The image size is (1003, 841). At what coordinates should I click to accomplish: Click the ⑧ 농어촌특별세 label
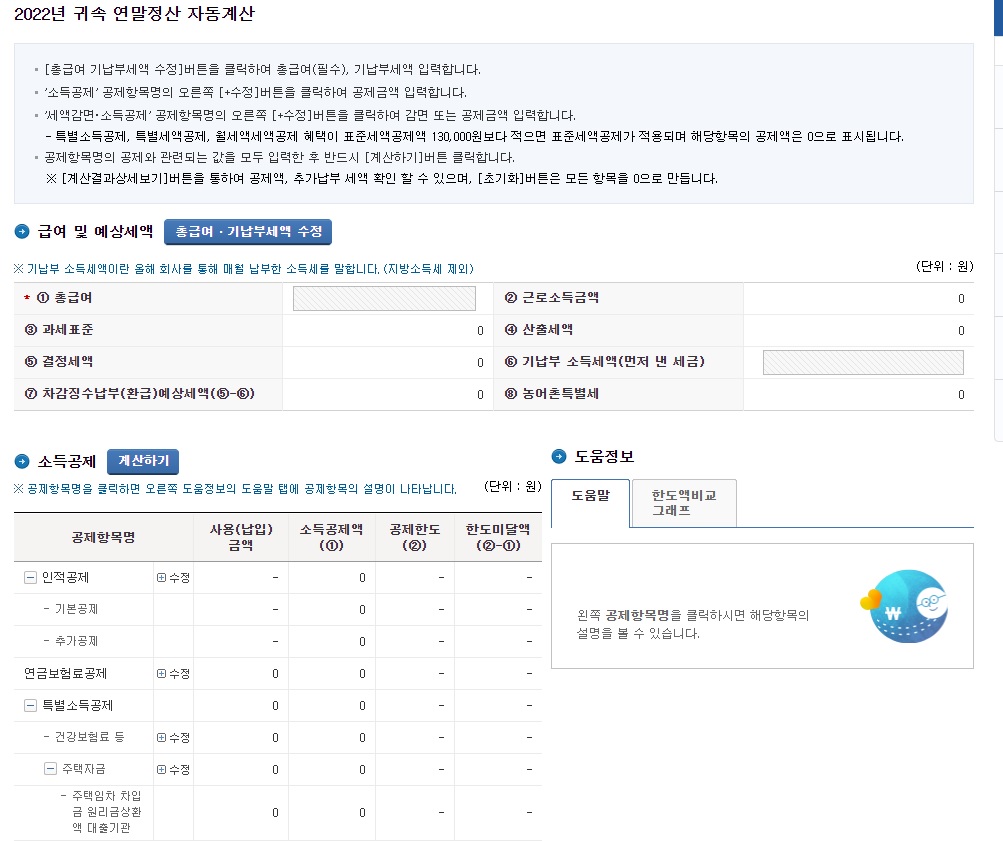pos(551,393)
